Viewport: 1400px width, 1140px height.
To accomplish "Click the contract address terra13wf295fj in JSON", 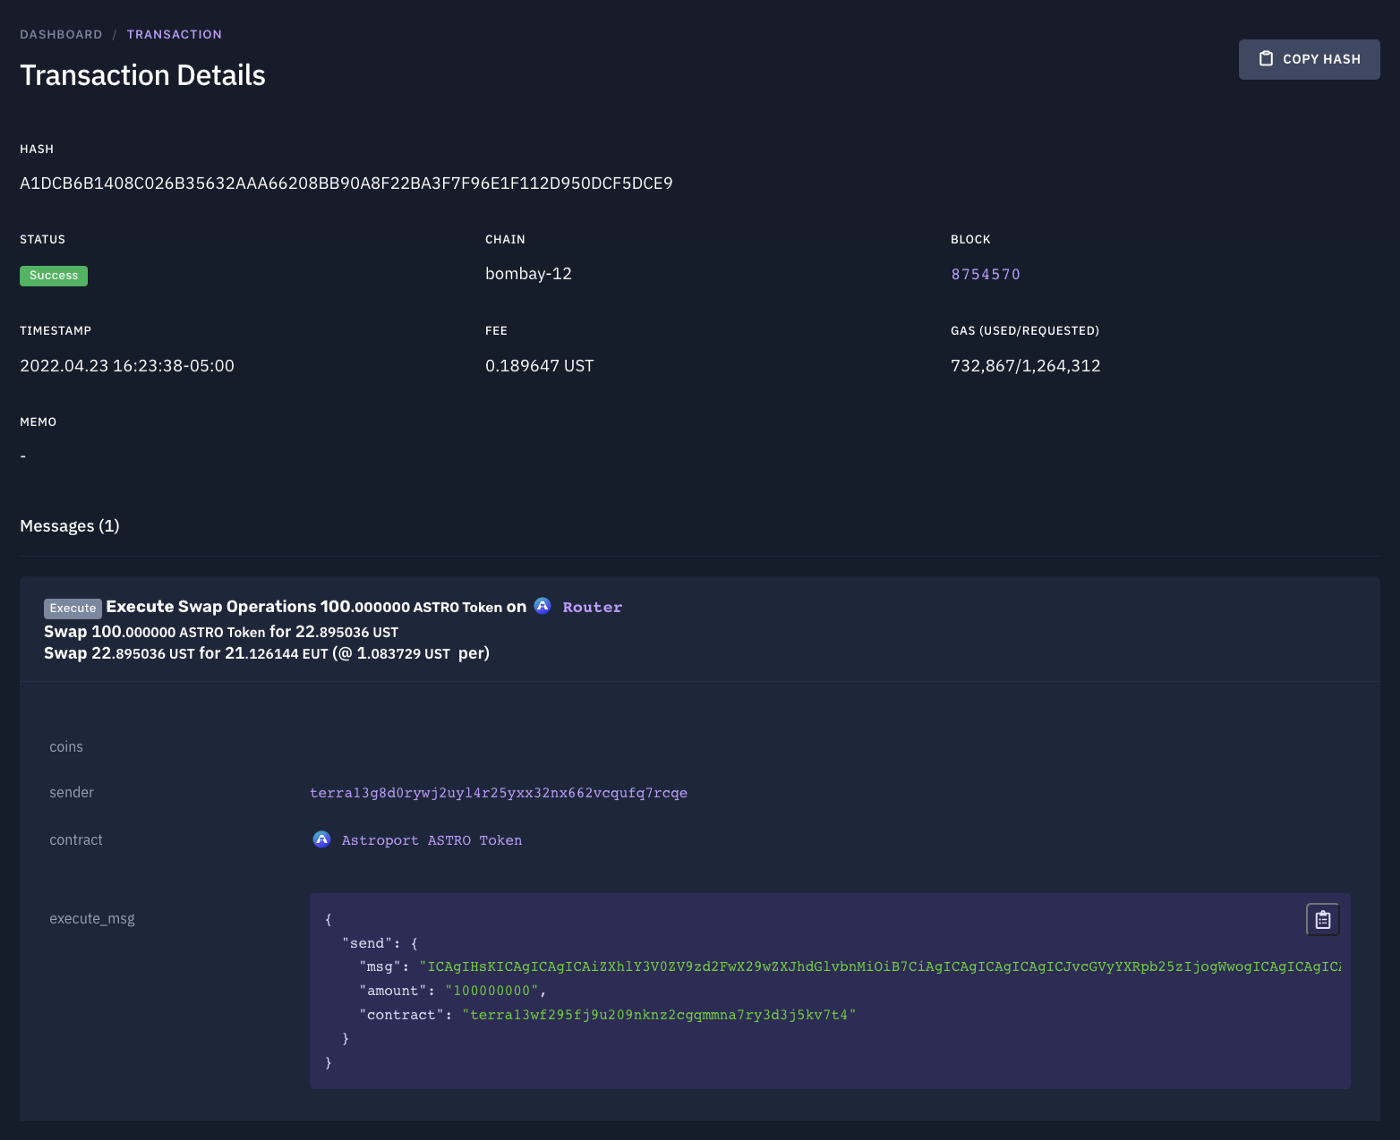I will [x=659, y=1015].
